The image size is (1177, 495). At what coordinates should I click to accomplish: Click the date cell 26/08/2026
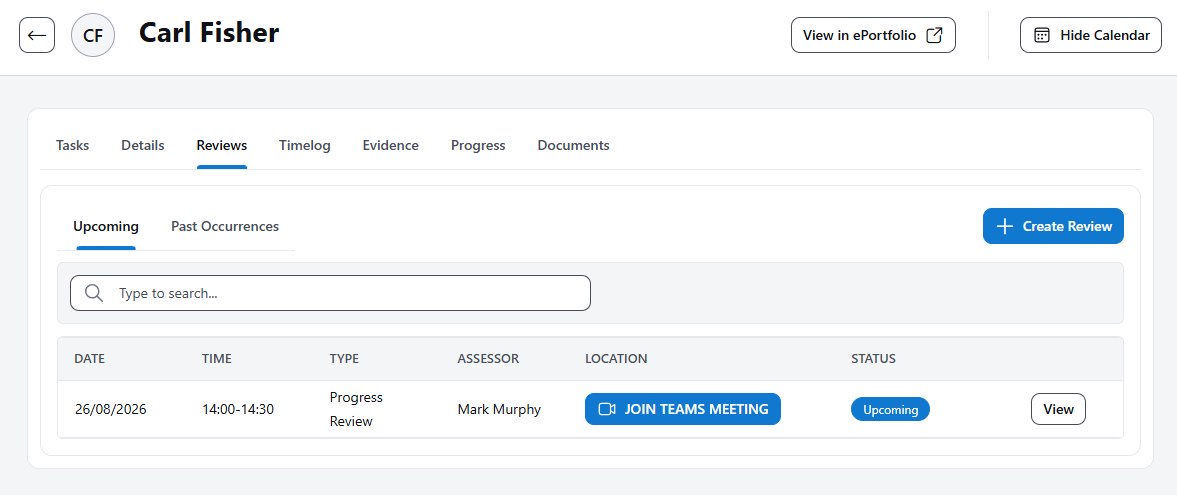[110, 409]
